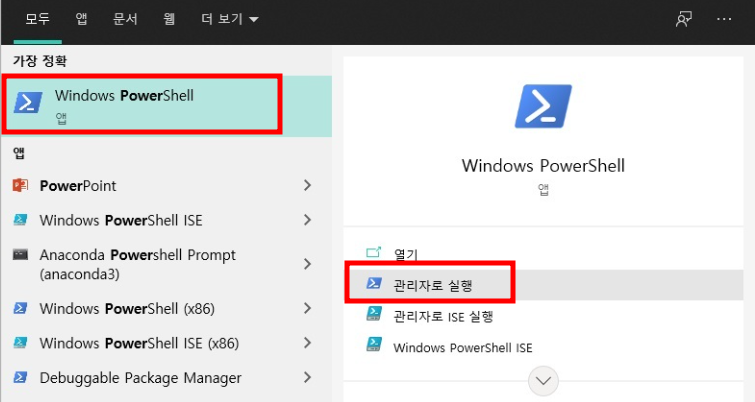Open the 더 보기 dropdown

[230, 19]
